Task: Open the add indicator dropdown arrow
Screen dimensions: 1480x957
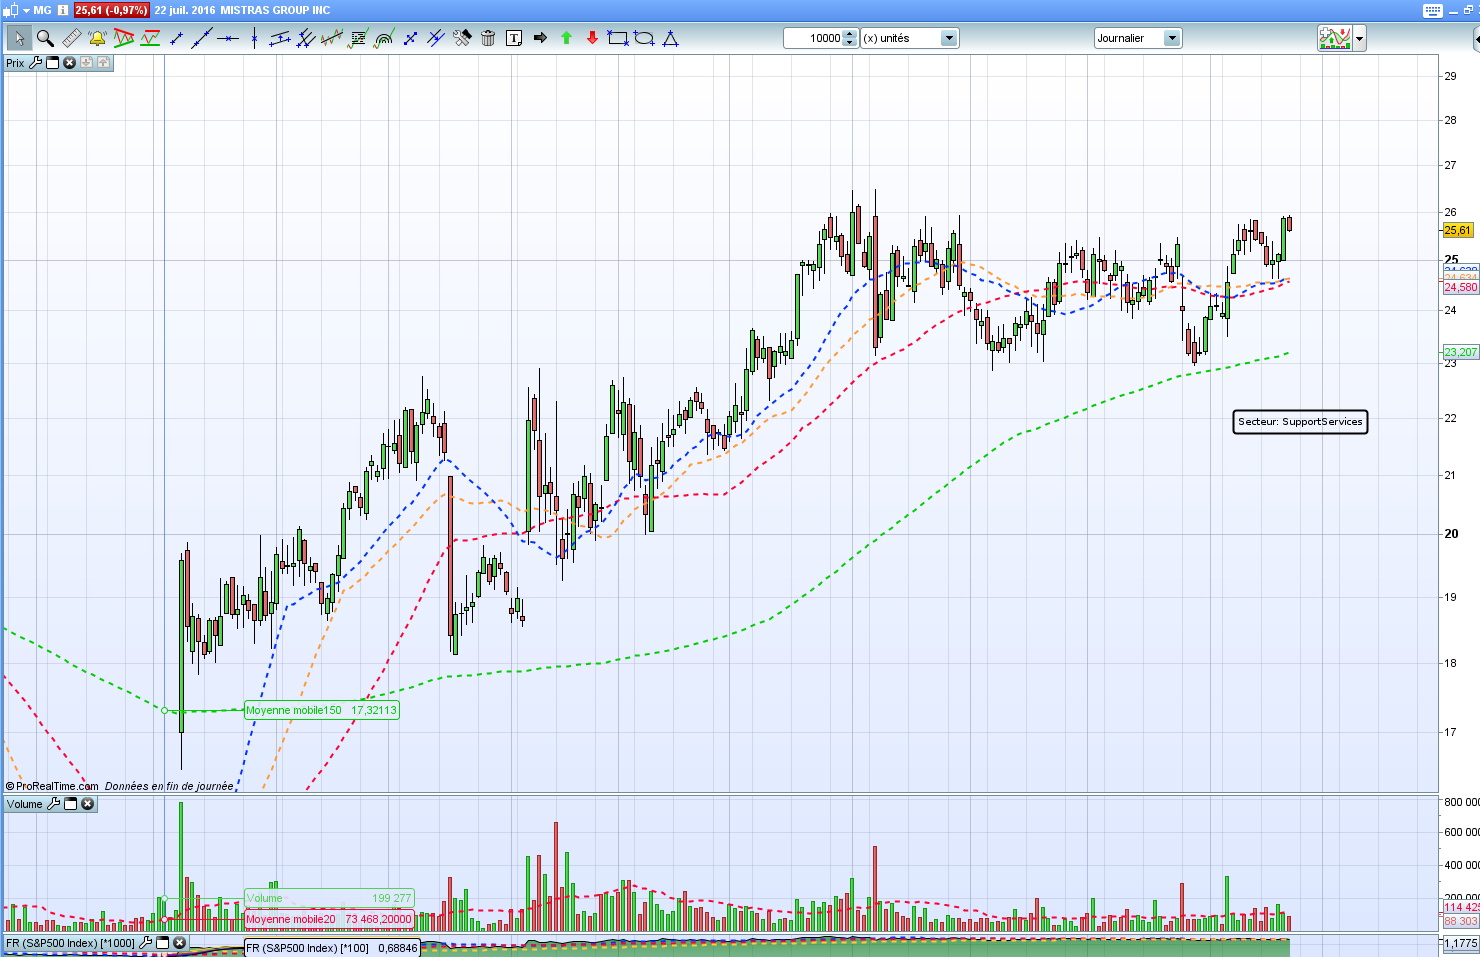Action: pyautogui.click(x=1359, y=38)
